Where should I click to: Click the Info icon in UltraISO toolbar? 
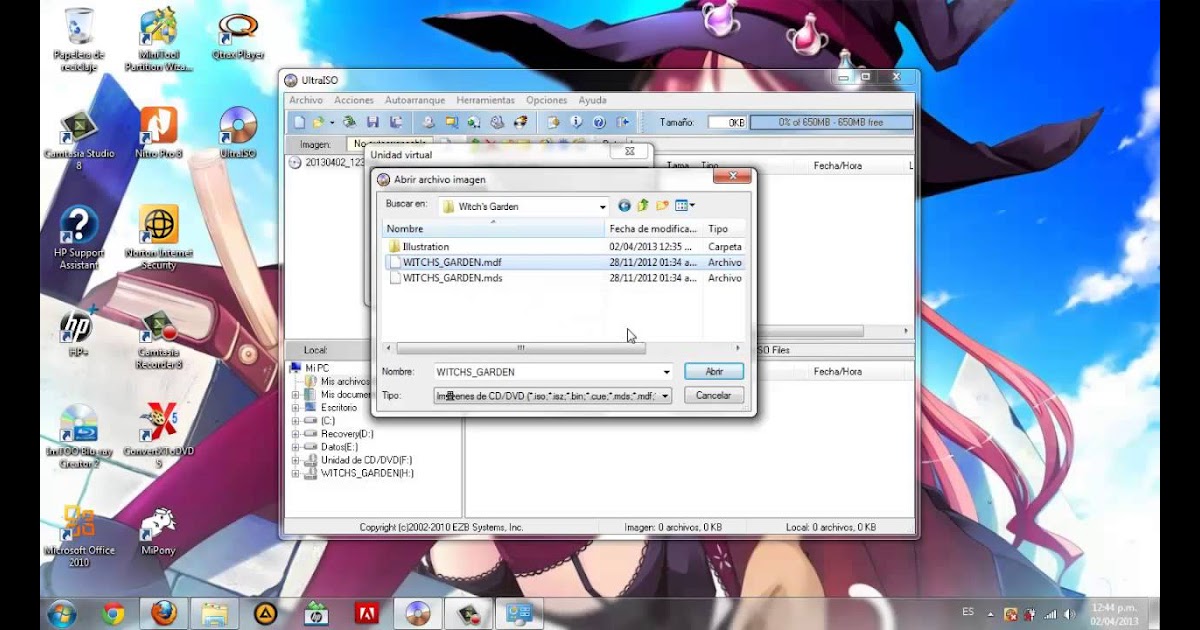(x=576, y=122)
